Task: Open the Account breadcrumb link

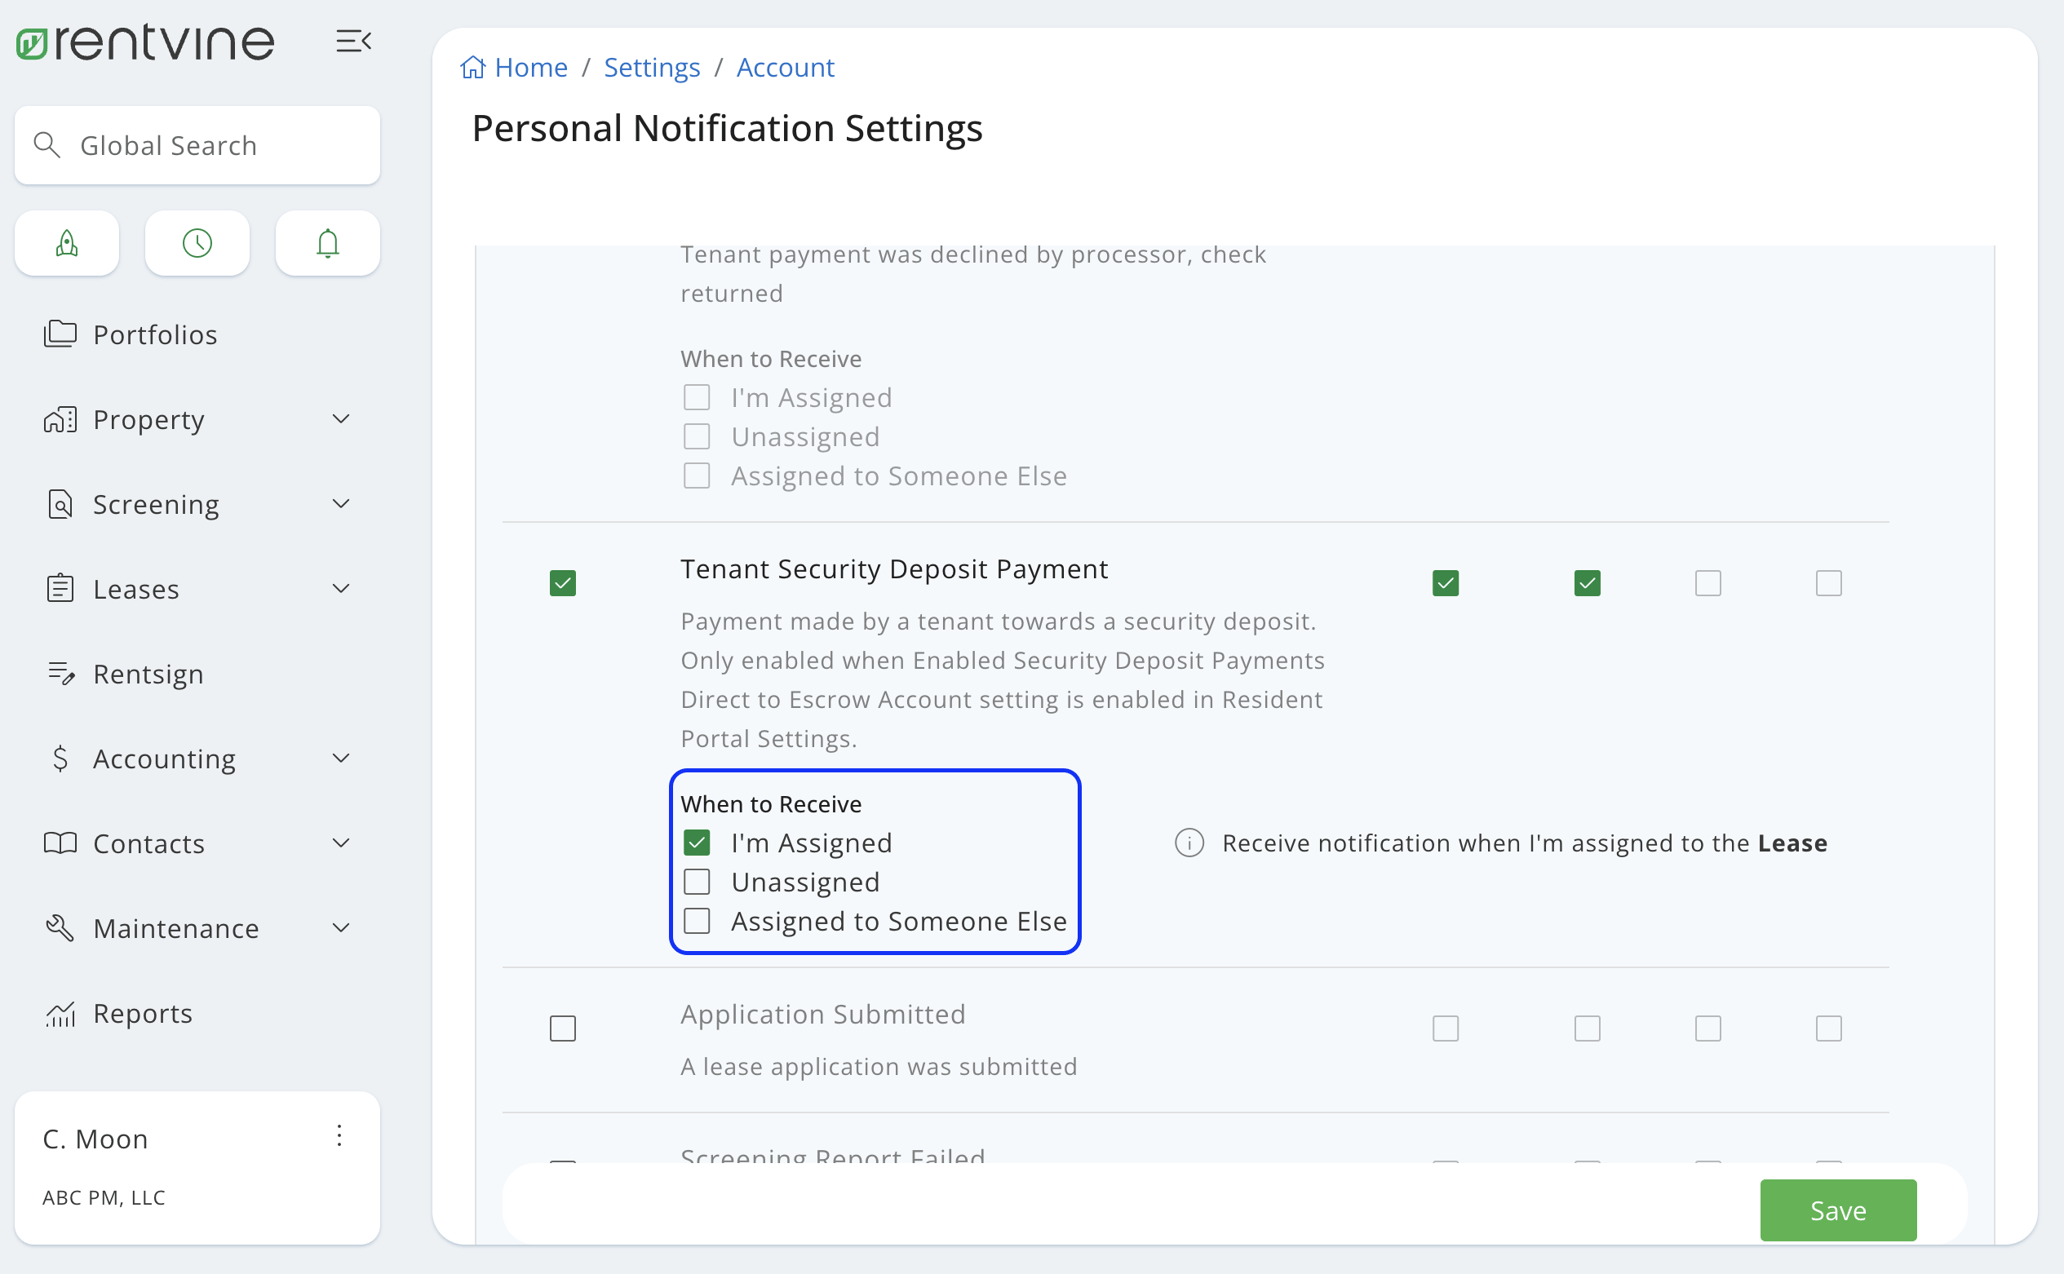Action: 785,67
